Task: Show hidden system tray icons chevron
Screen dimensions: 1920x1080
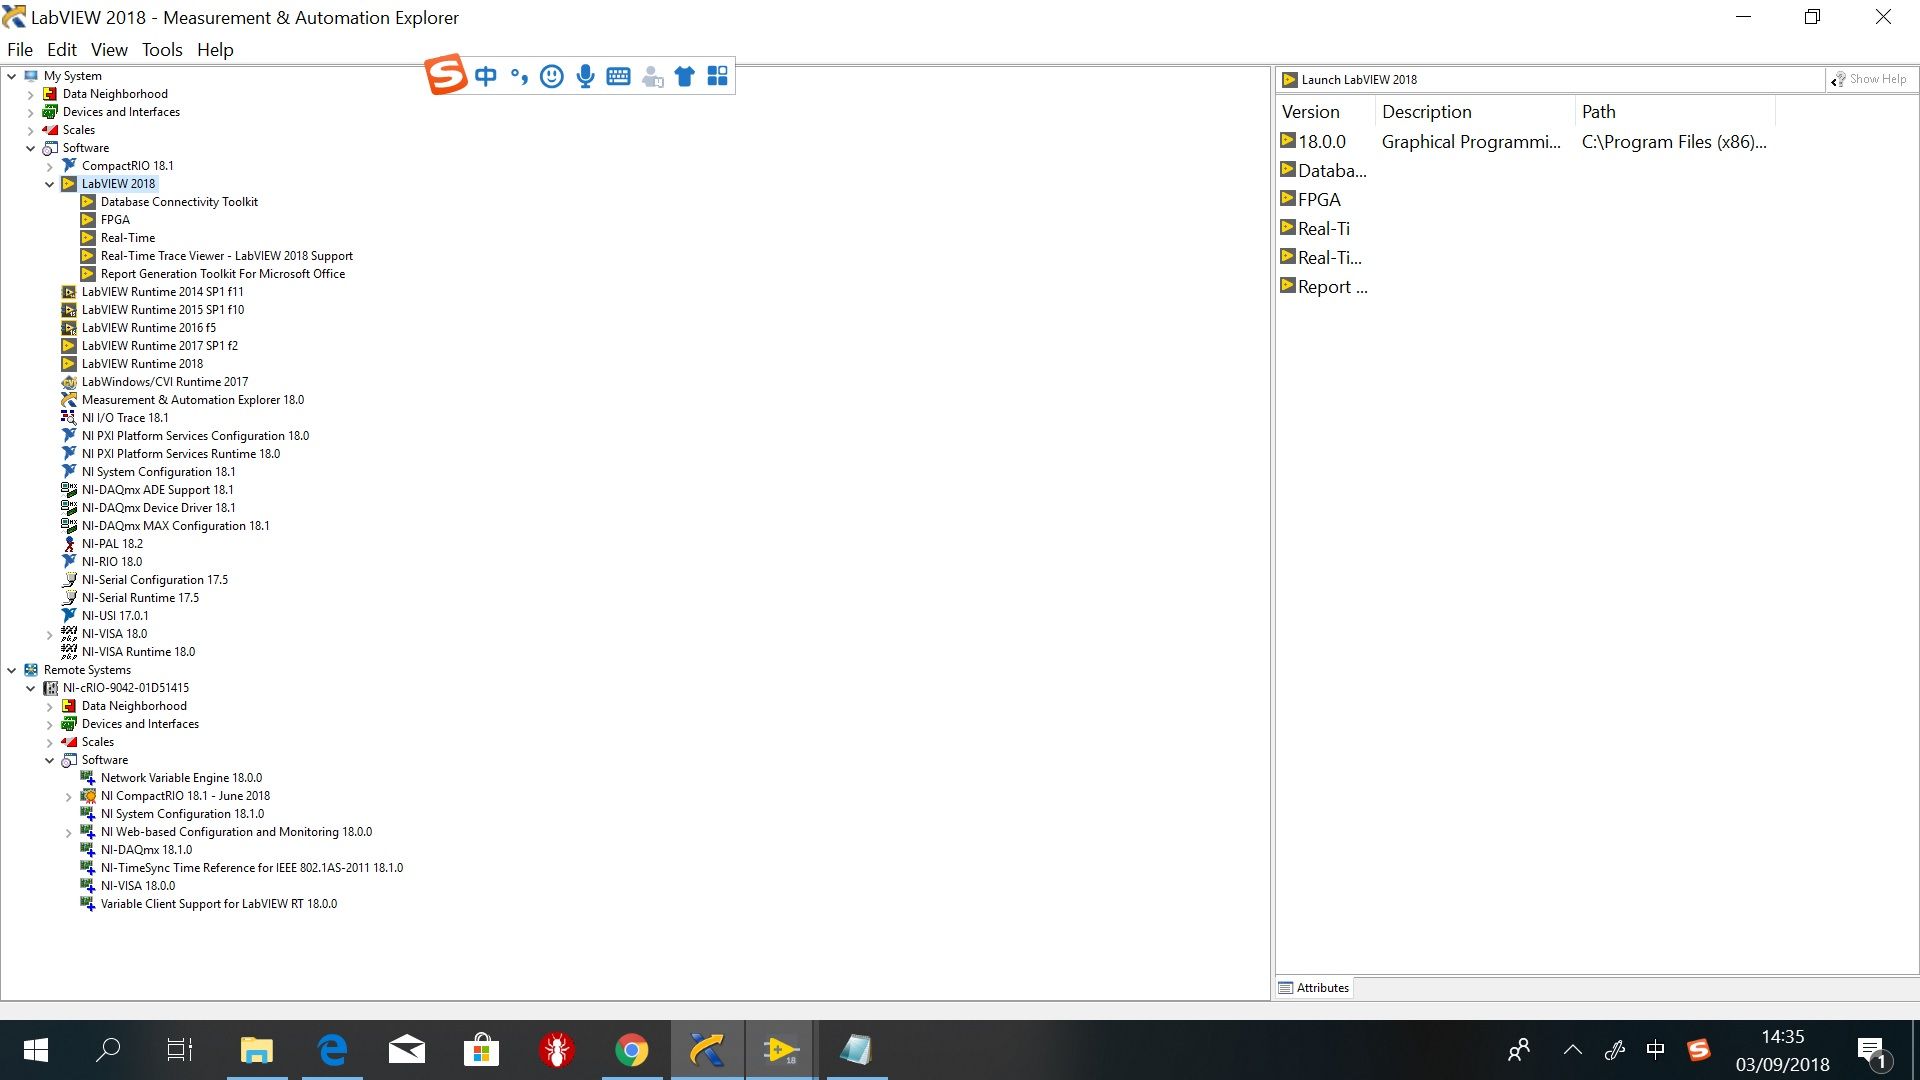Action: tap(1572, 1050)
